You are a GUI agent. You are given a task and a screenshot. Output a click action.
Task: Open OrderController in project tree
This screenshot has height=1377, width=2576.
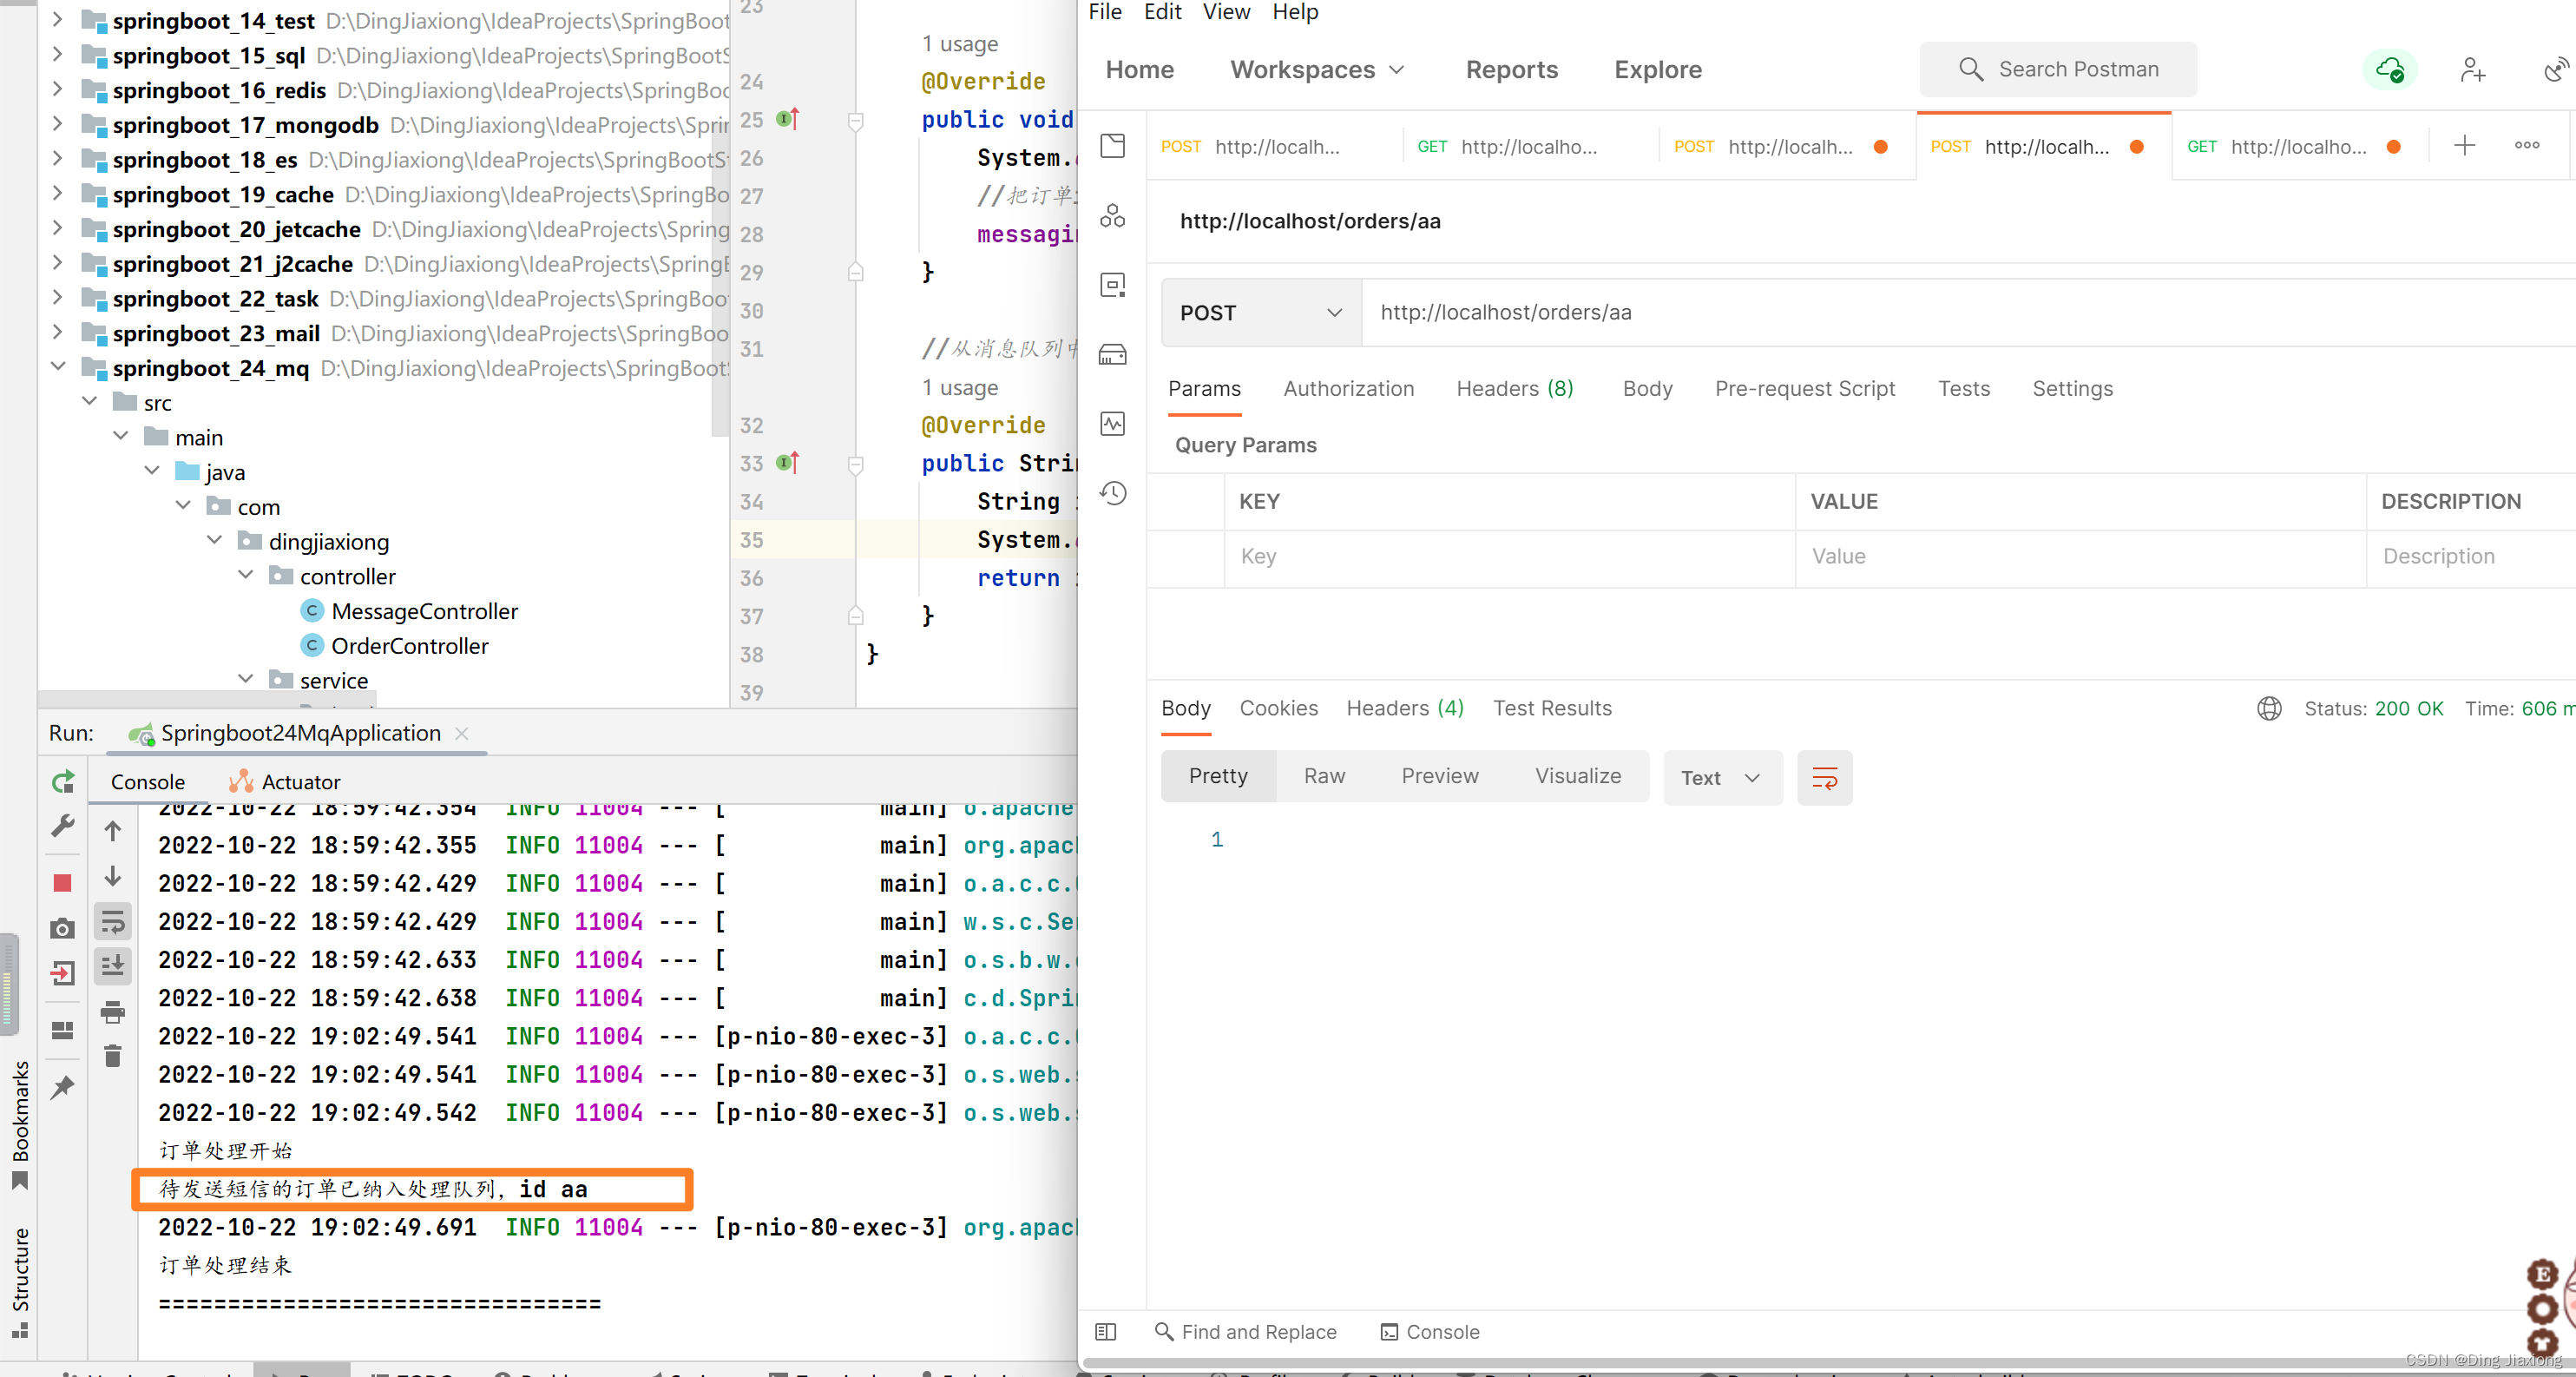click(x=409, y=645)
